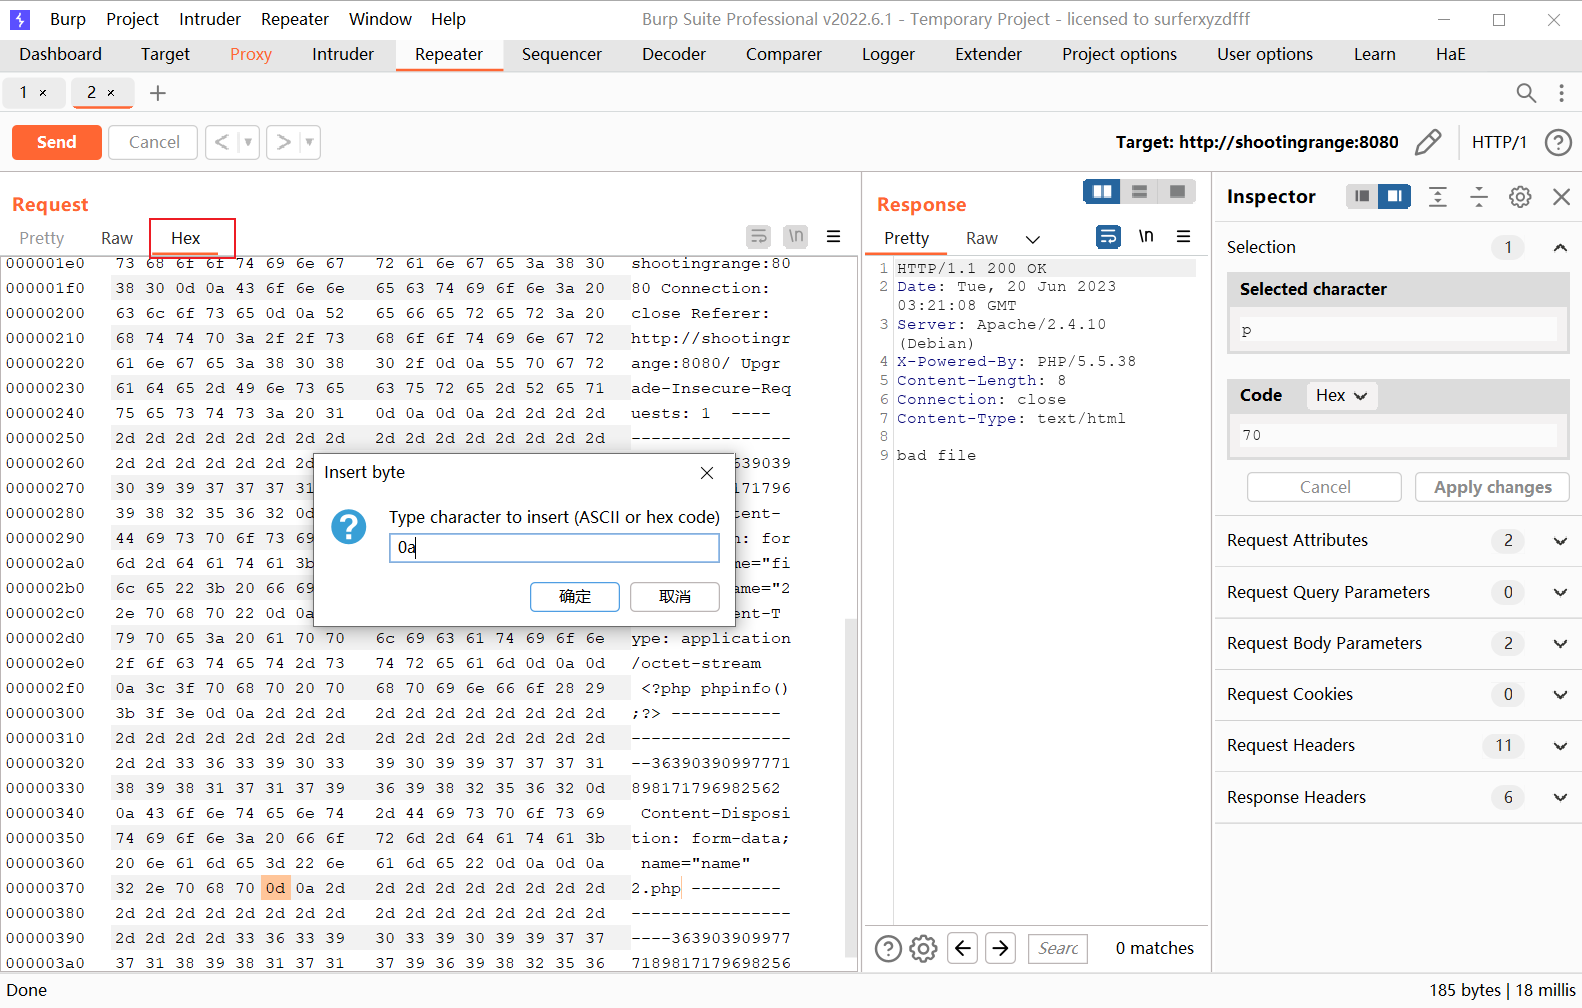This screenshot has width=1582, height=1008.
Task: Open Inspector settings gear
Action: [x=1520, y=197]
